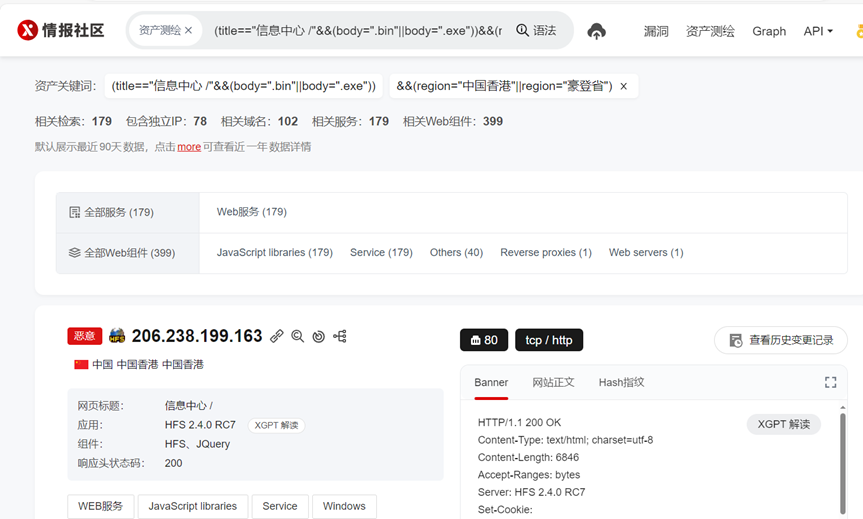Screen dimensions: 863x519
Task: Filter by JavaScript libraries (179)
Action: tap(275, 253)
